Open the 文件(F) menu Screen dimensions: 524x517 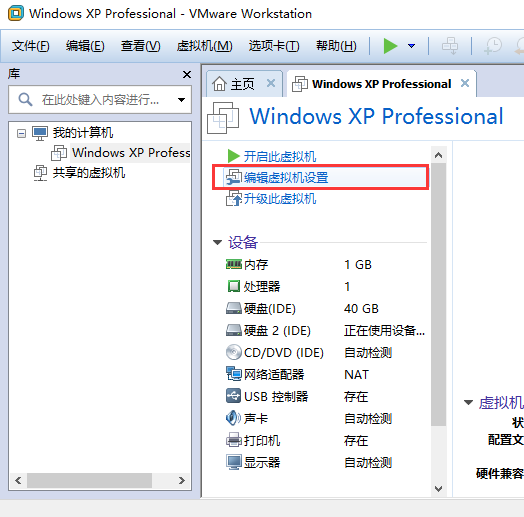click(30, 46)
